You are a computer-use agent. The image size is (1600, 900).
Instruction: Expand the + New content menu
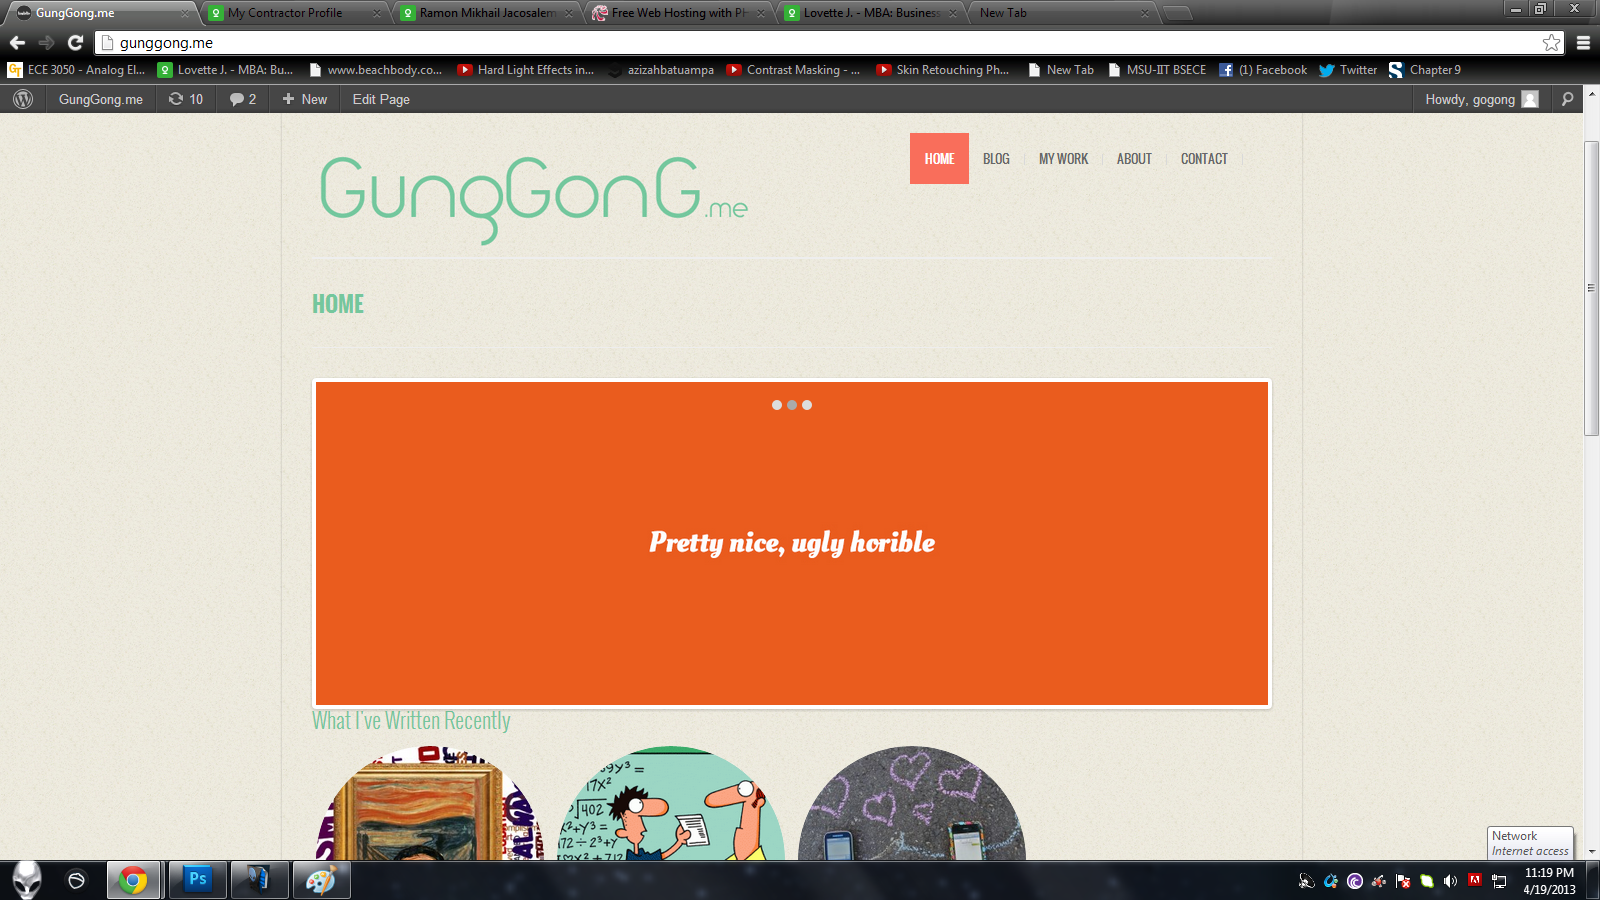305,99
